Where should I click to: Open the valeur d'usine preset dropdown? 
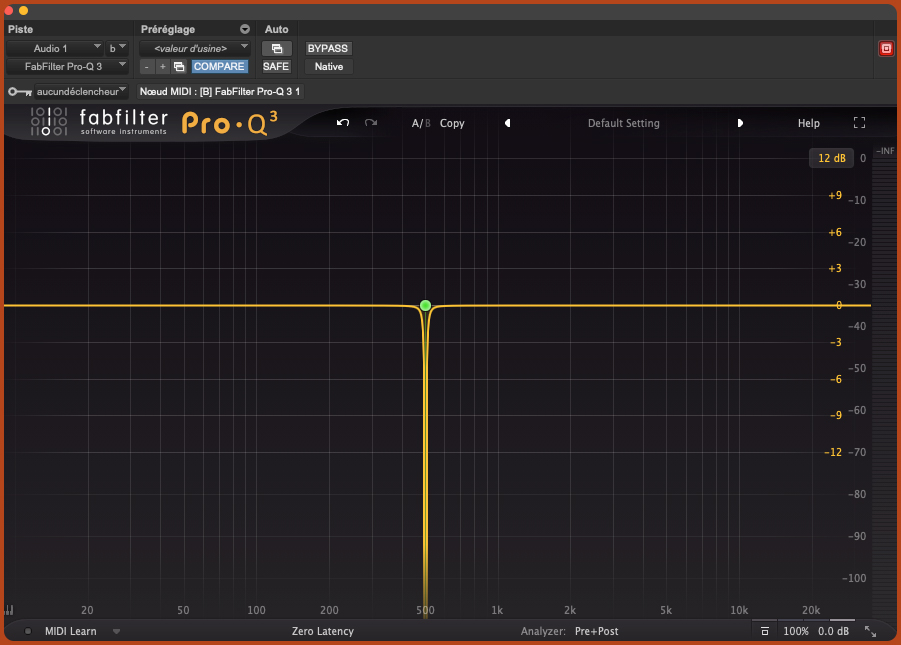193,48
